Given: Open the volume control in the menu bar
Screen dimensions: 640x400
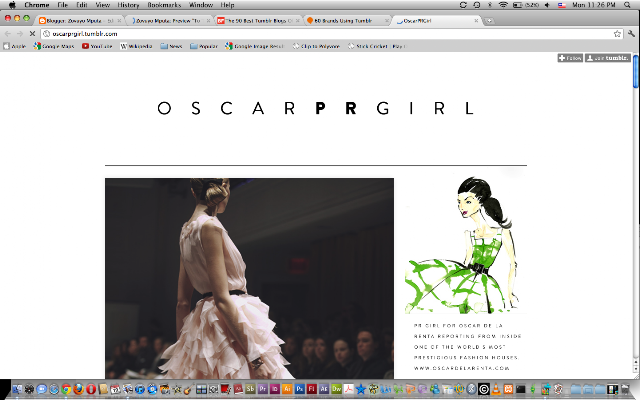Looking at the screenshot, I should coord(547,5).
